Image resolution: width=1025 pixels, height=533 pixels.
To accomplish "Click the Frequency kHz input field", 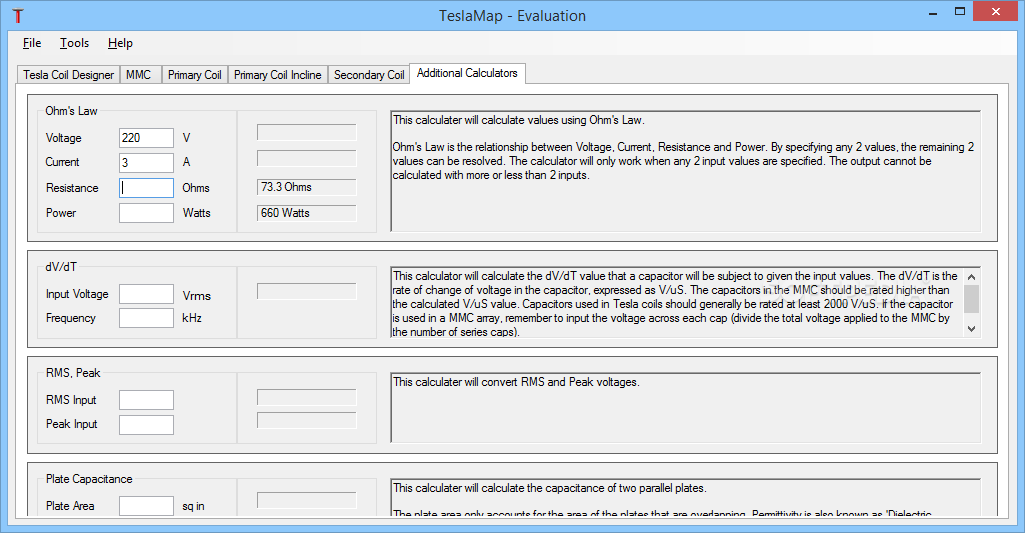I will pos(146,318).
